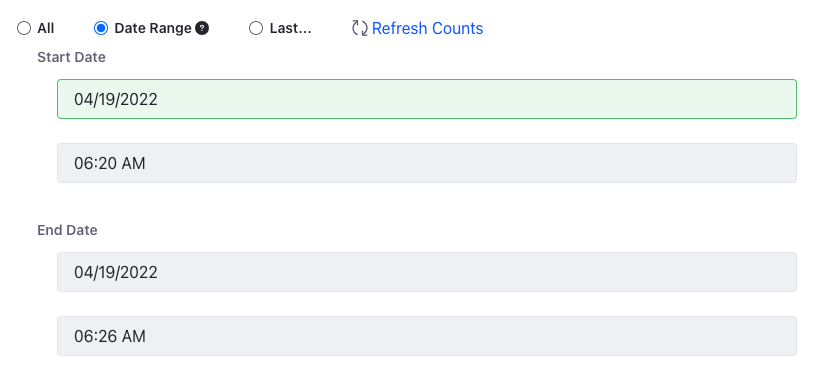819x389 pixels.
Task: Click the "Date Range" label text
Action: pyautogui.click(x=153, y=28)
